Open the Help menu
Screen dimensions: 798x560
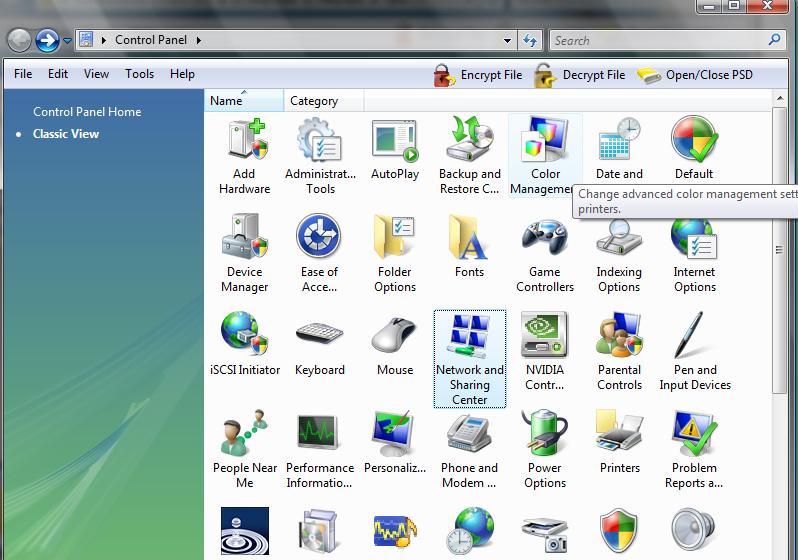[x=182, y=74]
